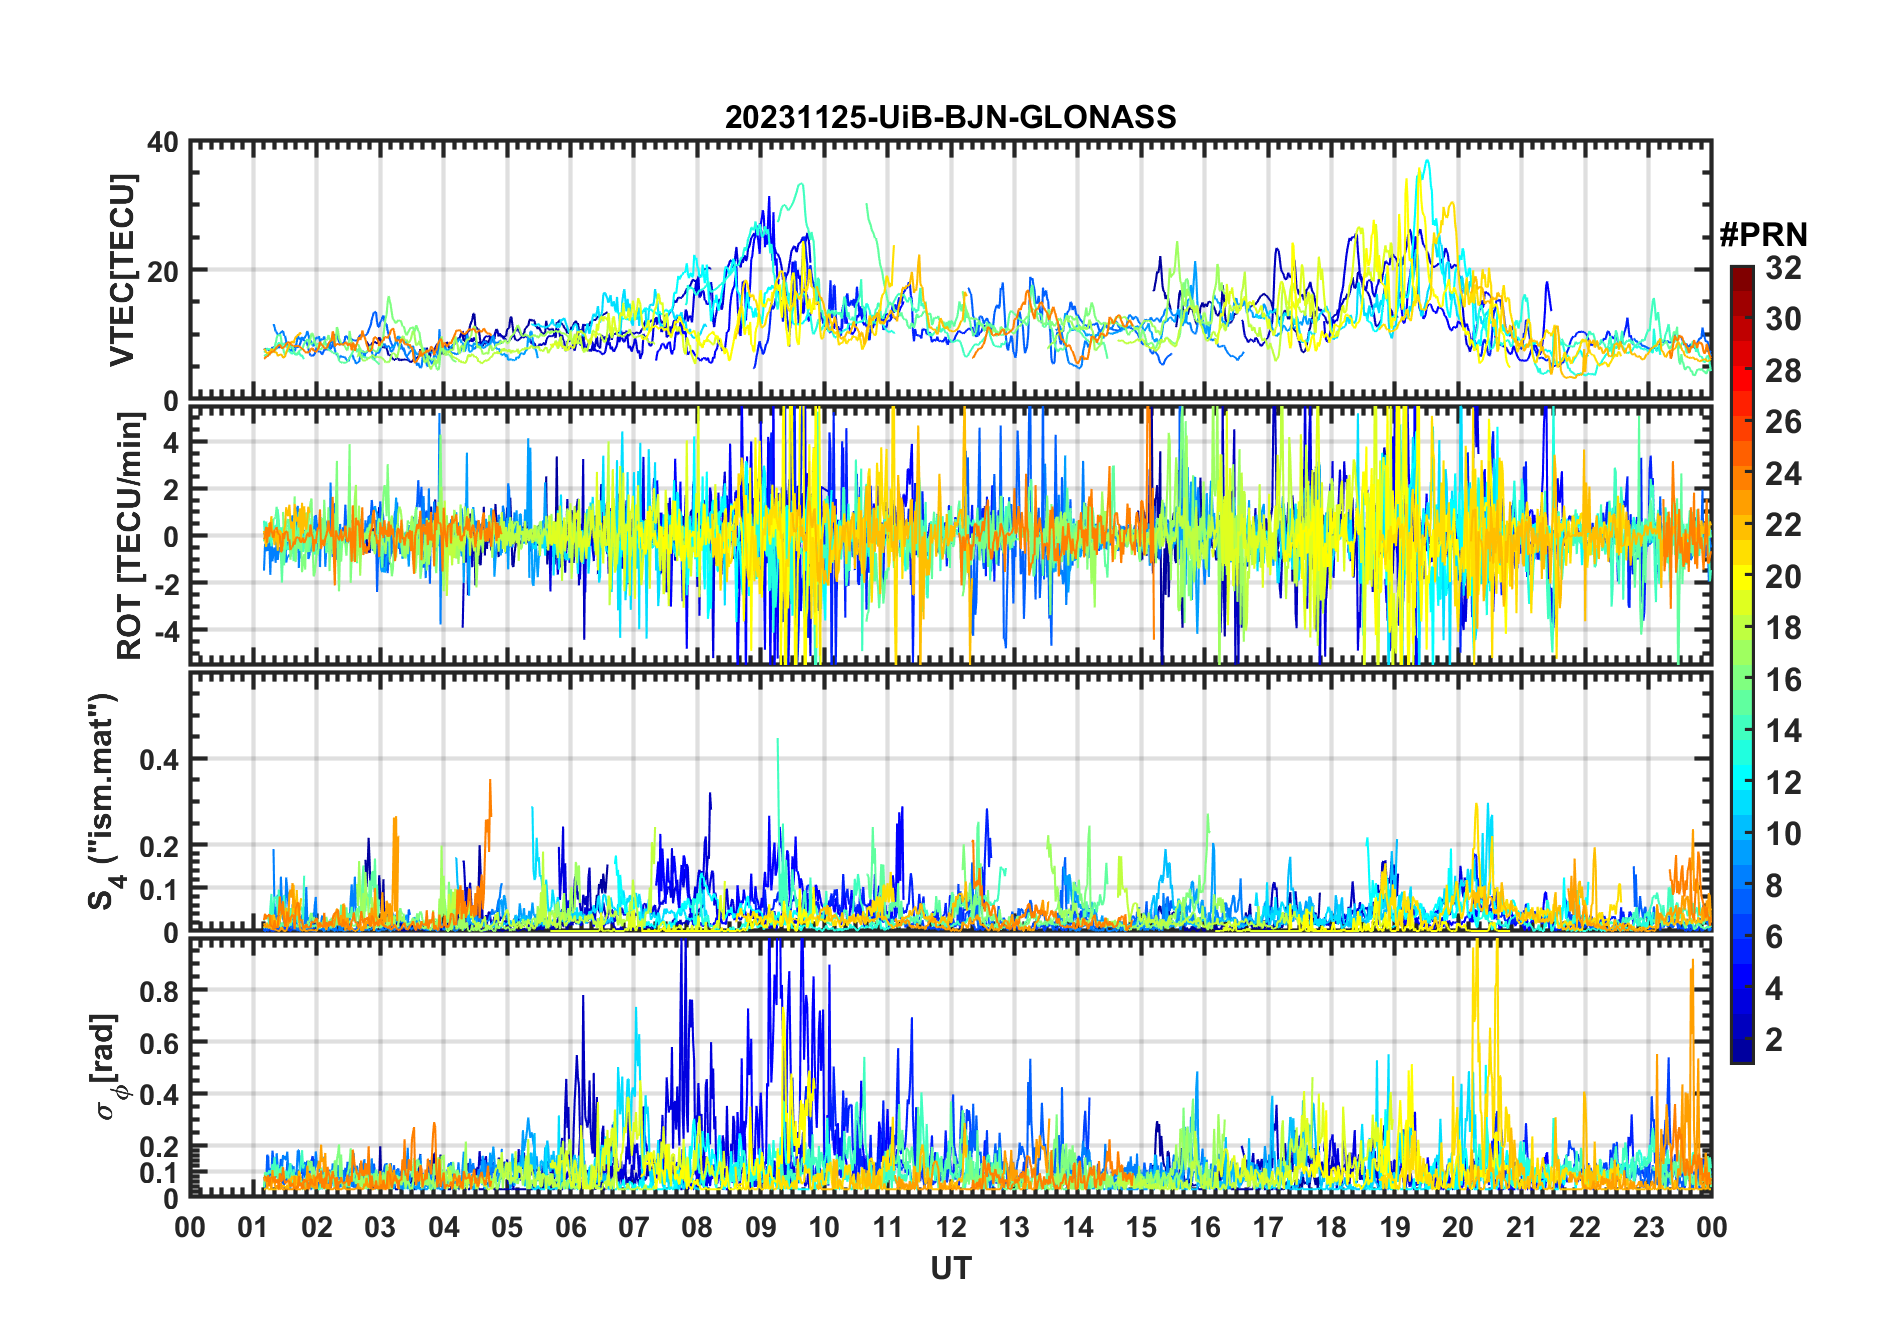Select the "UT" x-axis label
The width and height of the screenshot is (1902, 1330).
tap(950, 1268)
